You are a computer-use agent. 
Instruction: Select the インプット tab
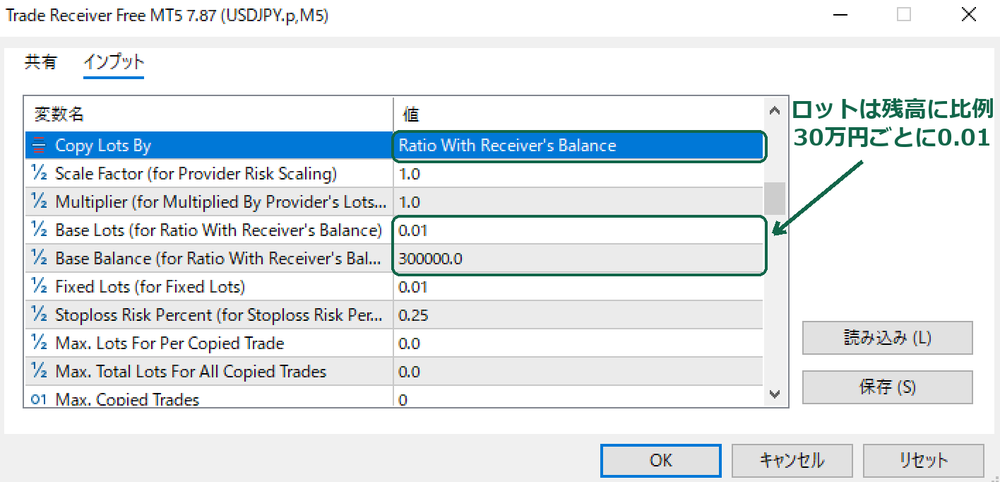(114, 62)
